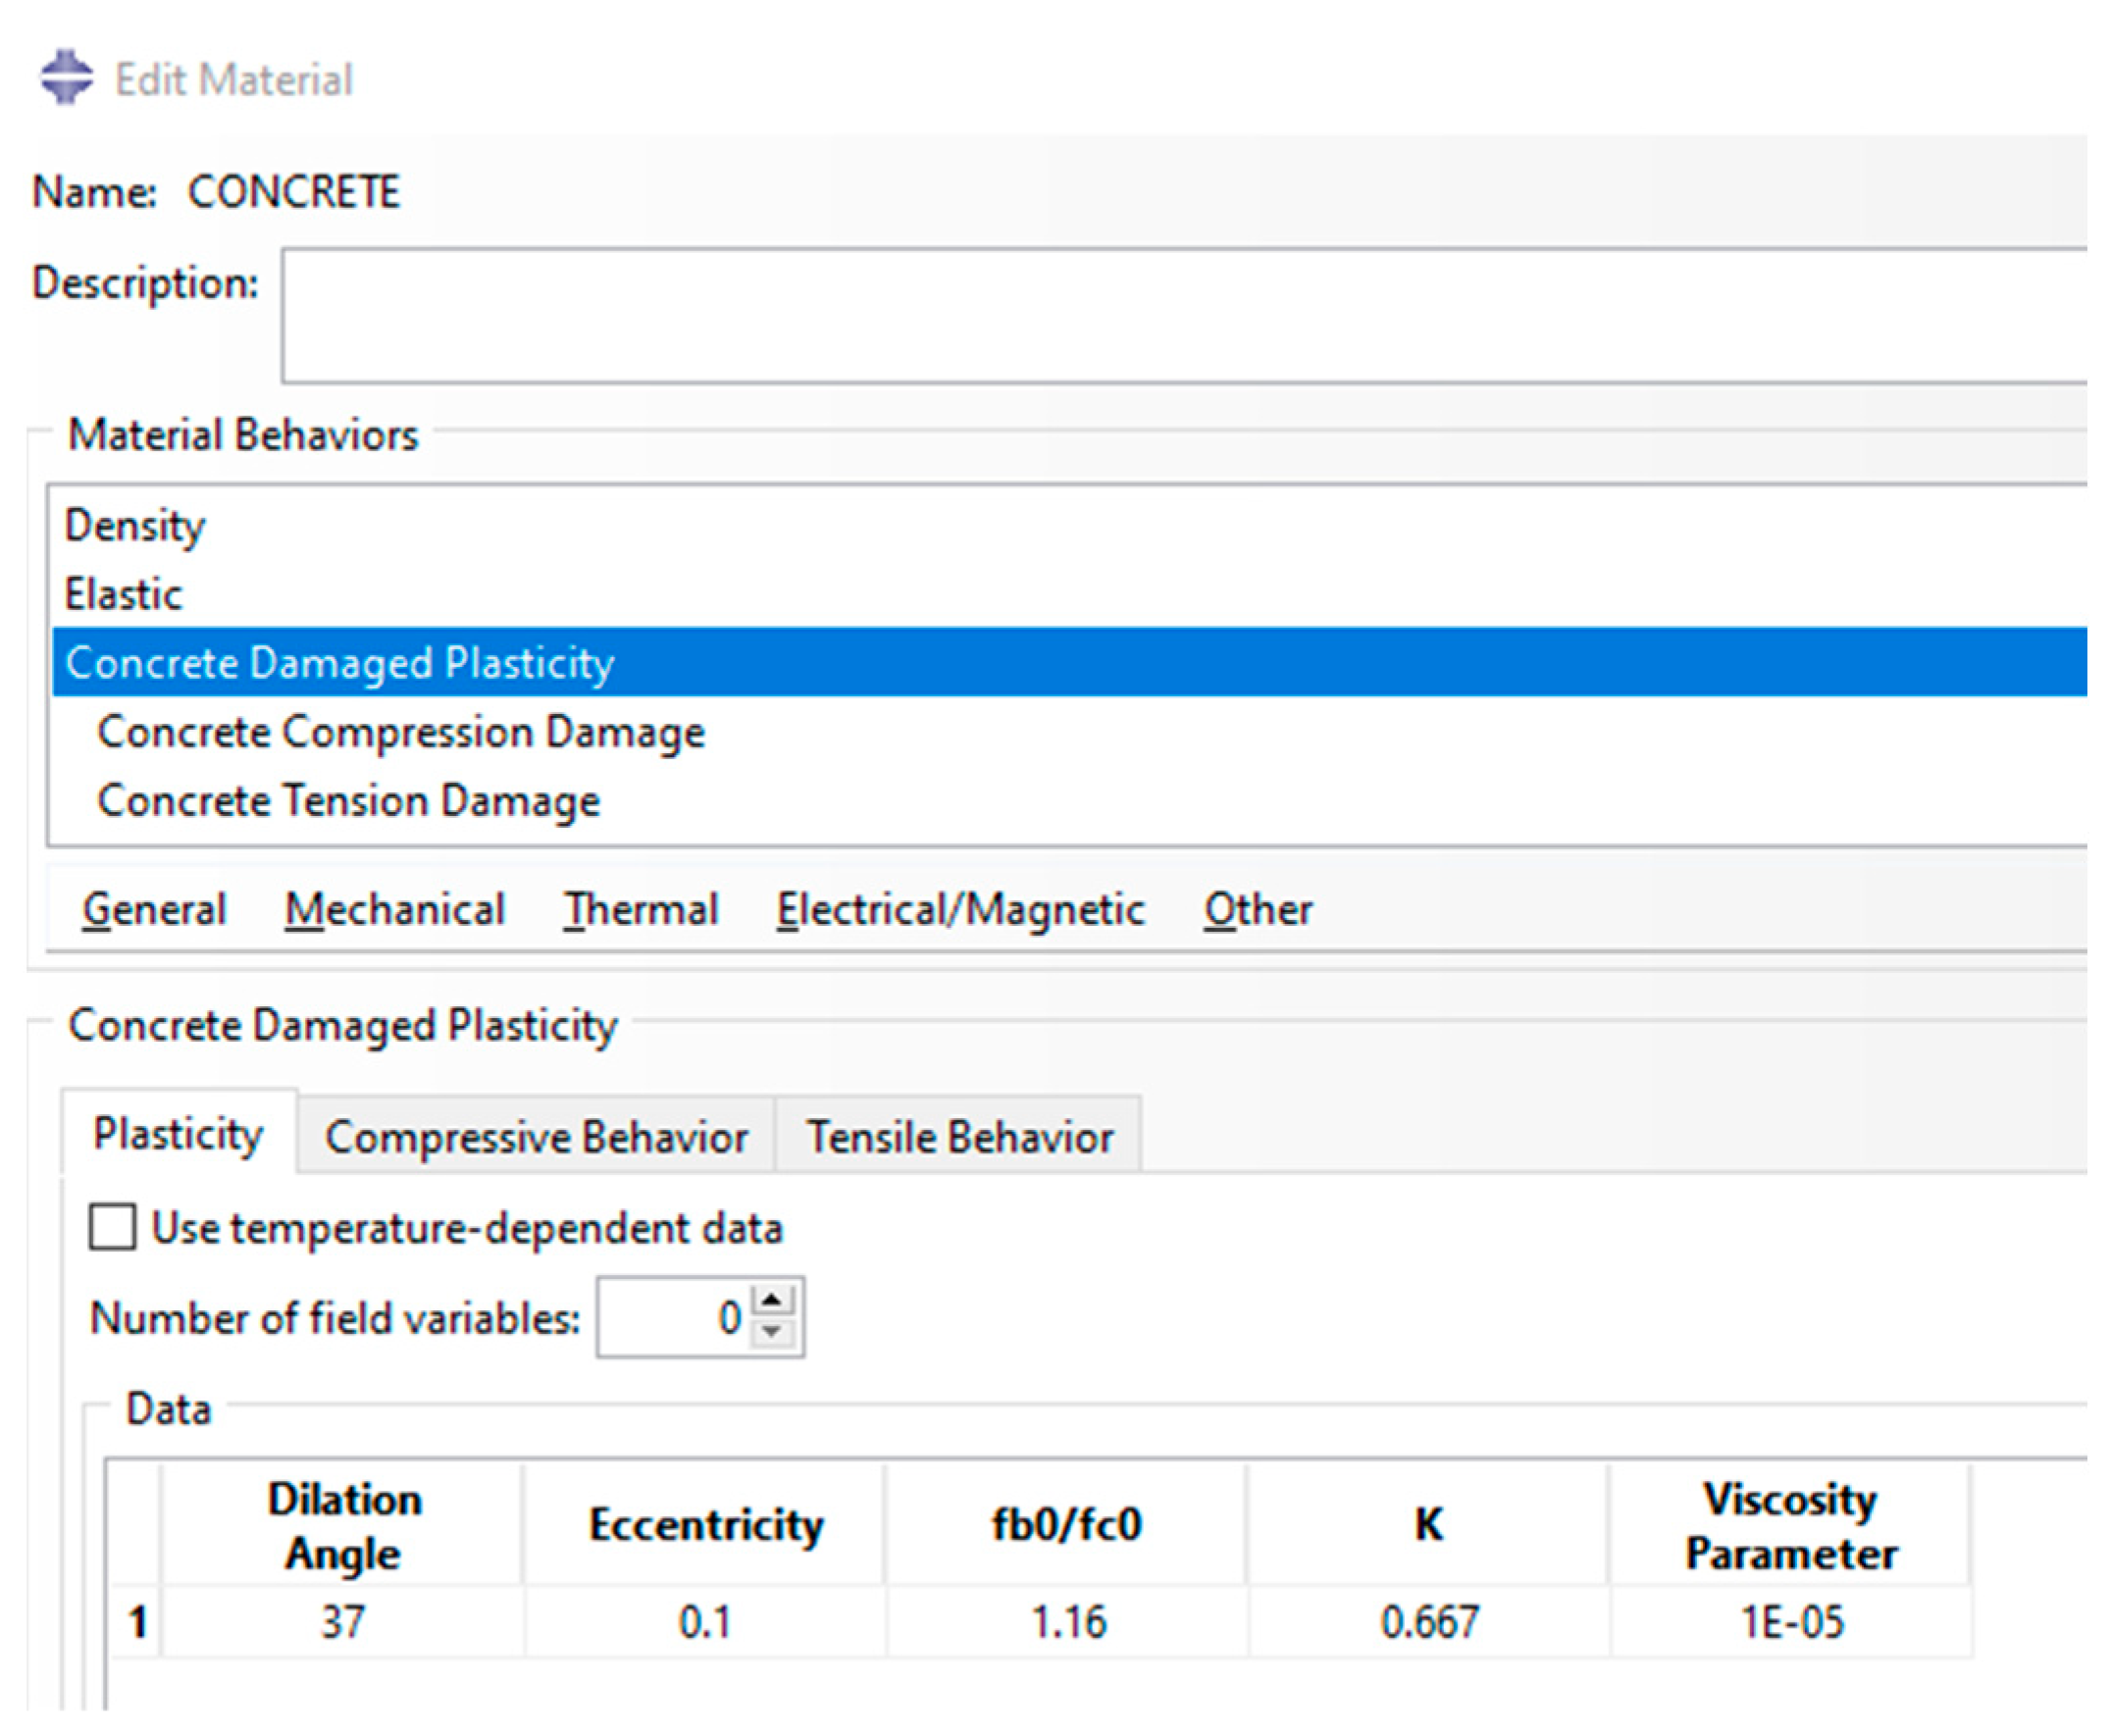The height and width of the screenshot is (1736, 2110).
Task: Click the Edit Material window icon
Action: [66, 78]
